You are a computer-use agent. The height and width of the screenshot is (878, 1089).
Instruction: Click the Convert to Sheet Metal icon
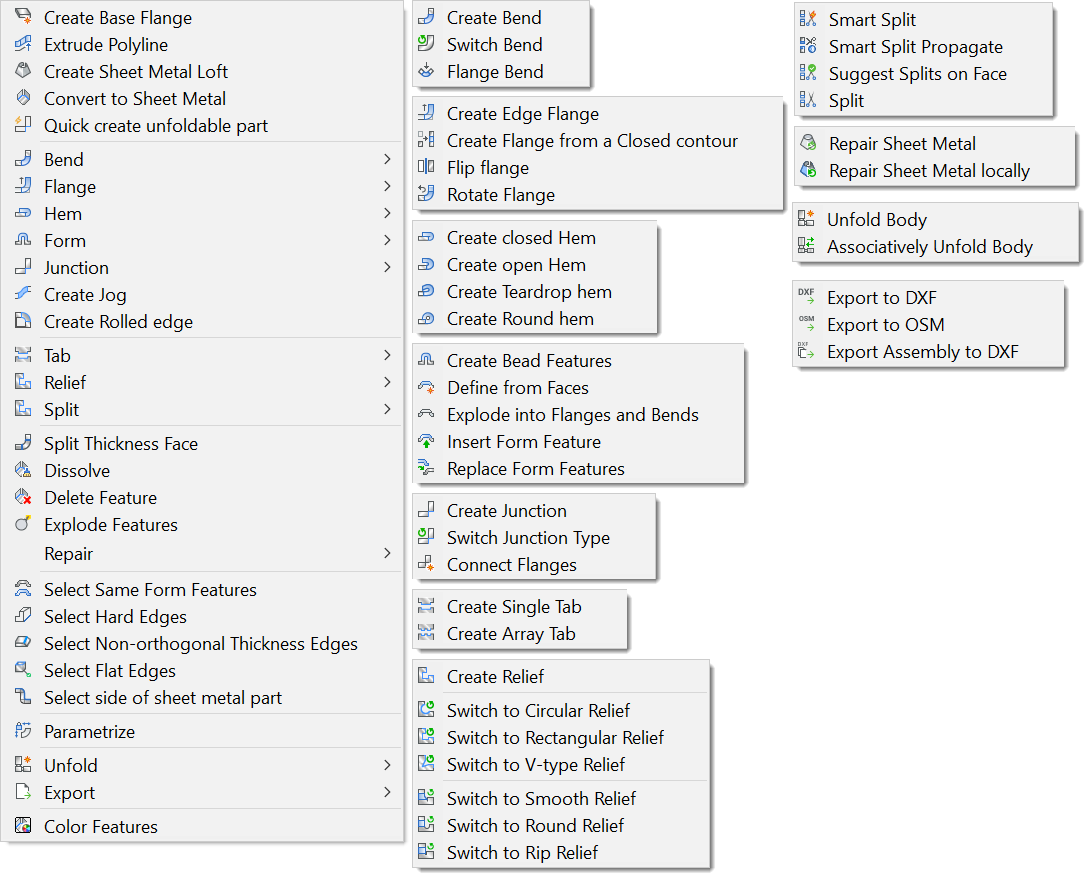click(x=24, y=99)
